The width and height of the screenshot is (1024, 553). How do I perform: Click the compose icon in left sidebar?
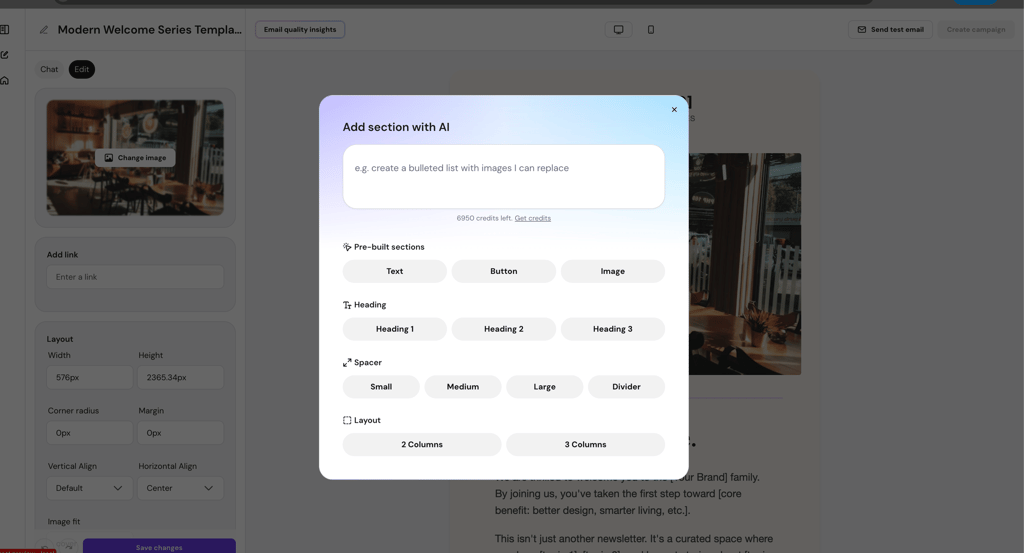(x=5, y=55)
